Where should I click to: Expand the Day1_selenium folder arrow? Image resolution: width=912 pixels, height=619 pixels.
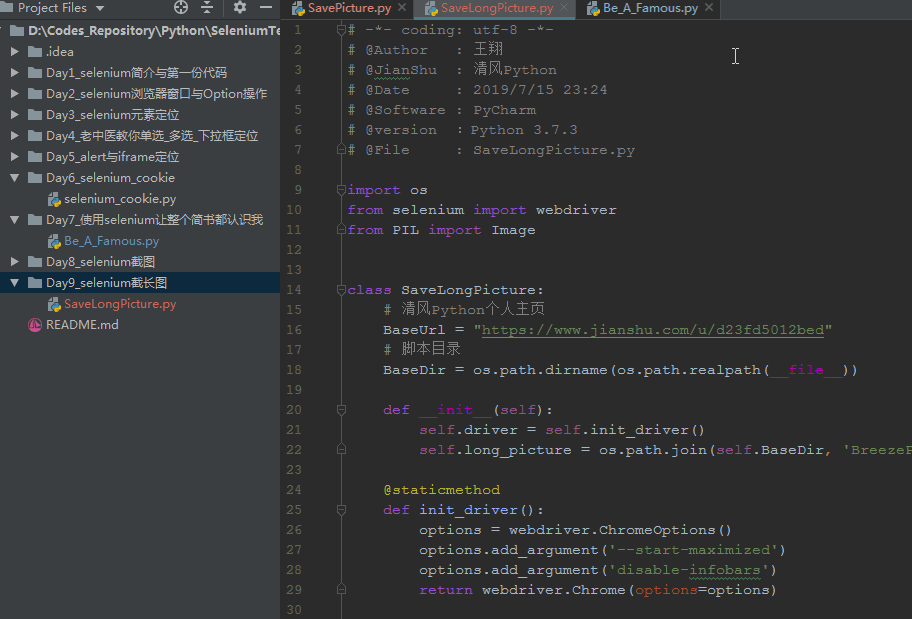coord(15,73)
